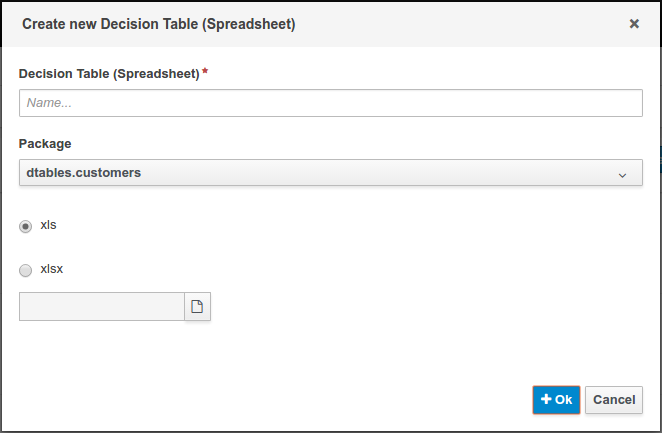Click the file browse icon

click(197, 307)
